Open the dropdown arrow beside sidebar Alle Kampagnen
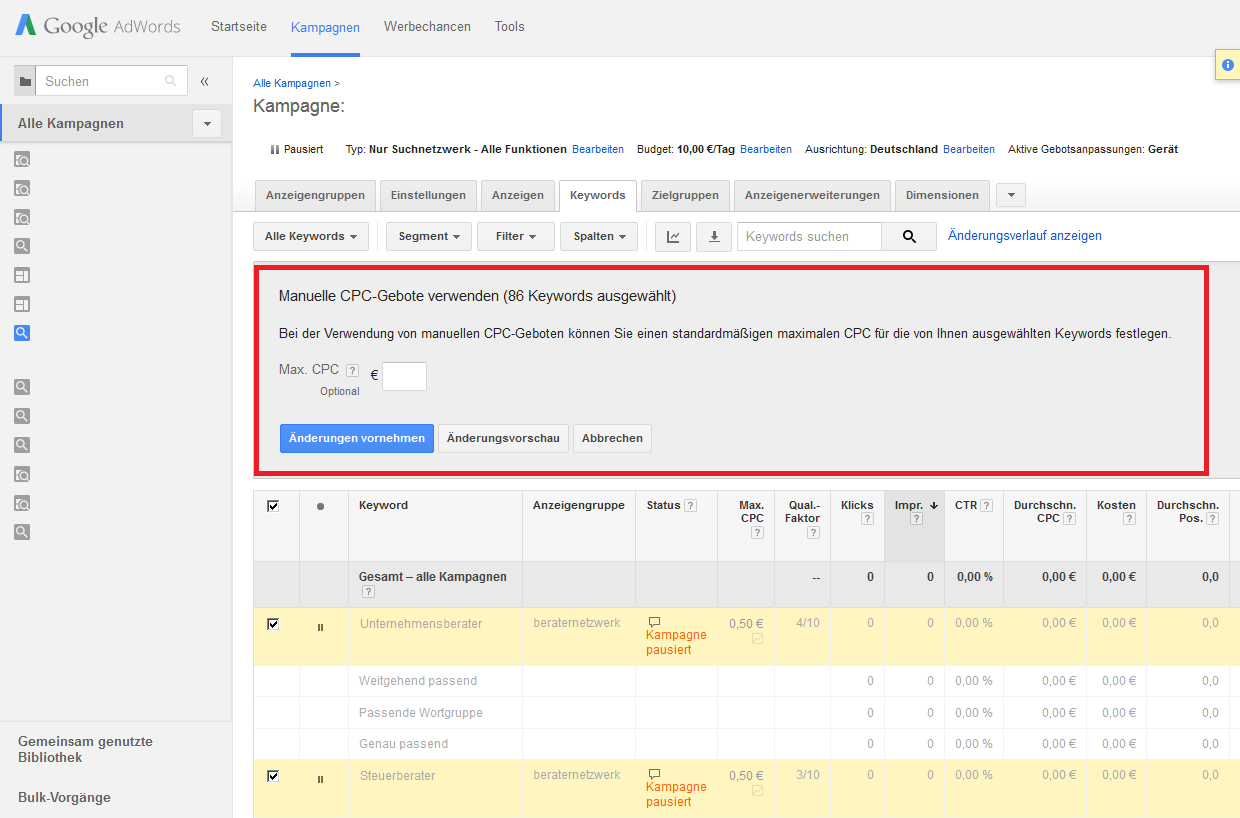The width and height of the screenshot is (1240, 818). coord(207,124)
